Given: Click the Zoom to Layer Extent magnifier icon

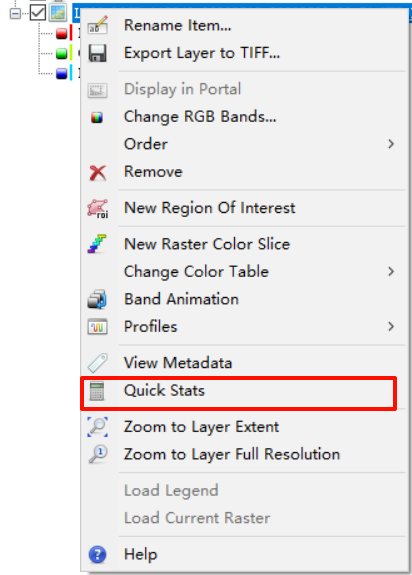Looking at the screenshot, I should click(x=98, y=426).
